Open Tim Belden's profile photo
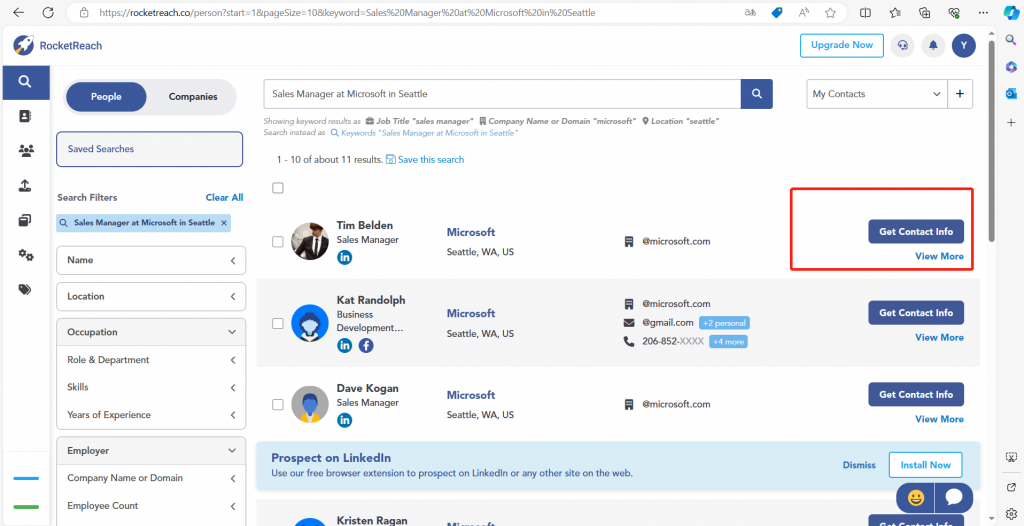The height and width of the screenshot is (526, 1024). pyautogui.click(x=310, y=241)
